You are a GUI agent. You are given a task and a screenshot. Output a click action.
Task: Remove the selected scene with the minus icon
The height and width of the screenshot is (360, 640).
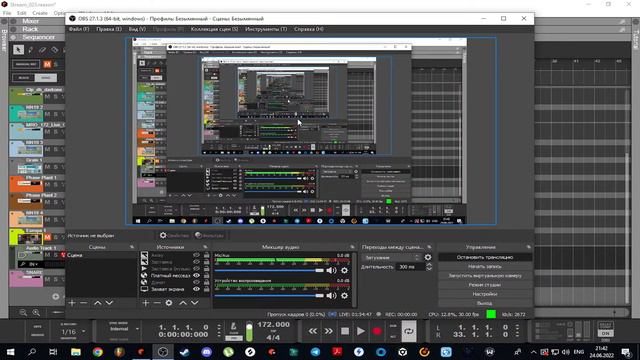pyautogui.click(x=84, y=303)
